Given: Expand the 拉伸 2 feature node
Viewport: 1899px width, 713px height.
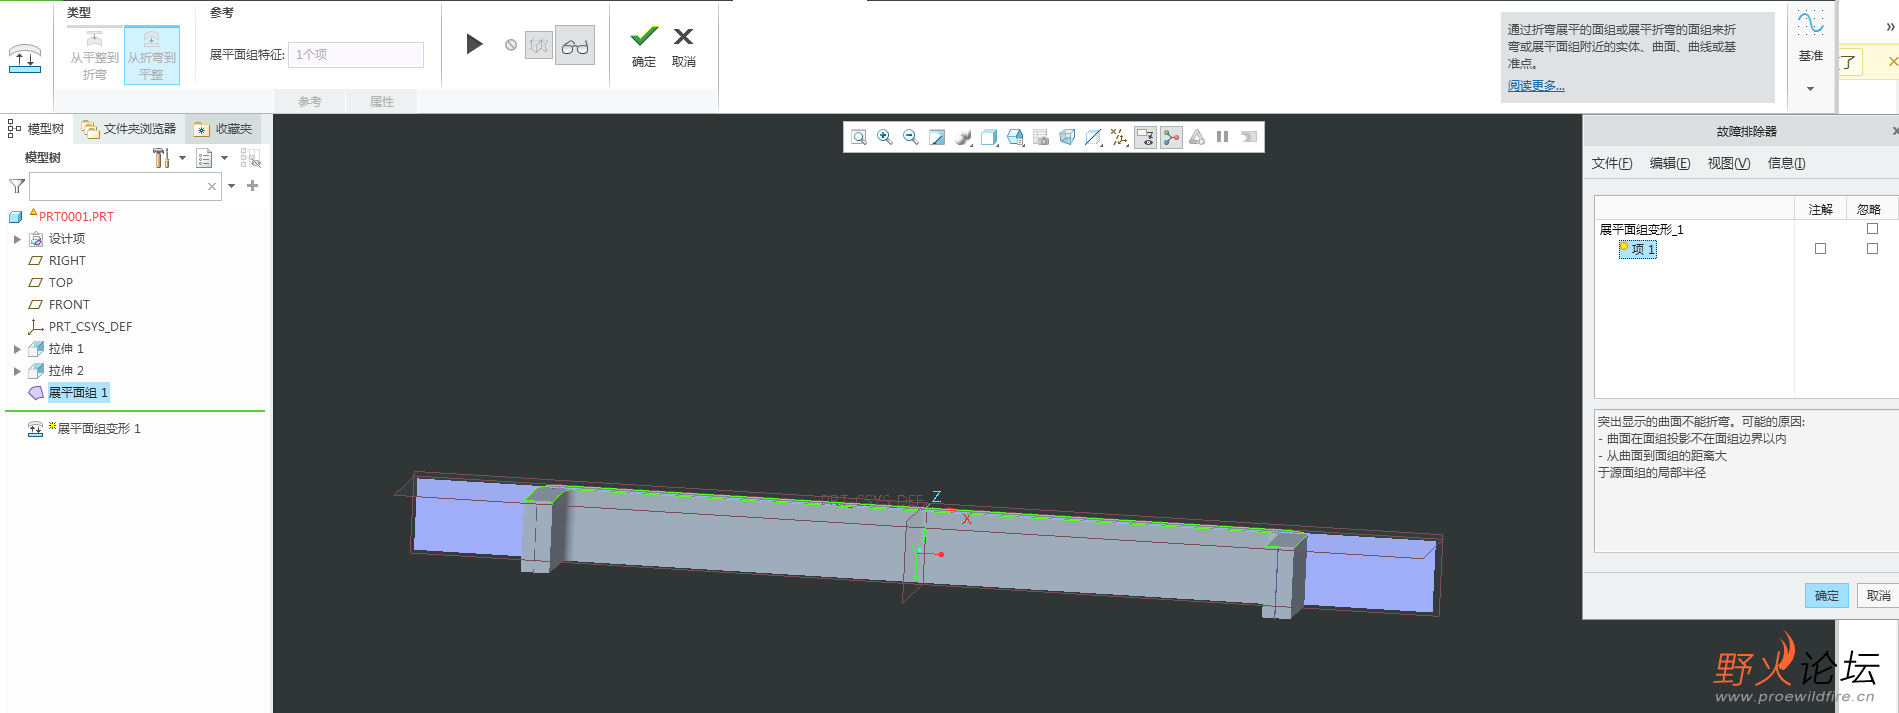Looking at the screenshot, I should (17, 371).
